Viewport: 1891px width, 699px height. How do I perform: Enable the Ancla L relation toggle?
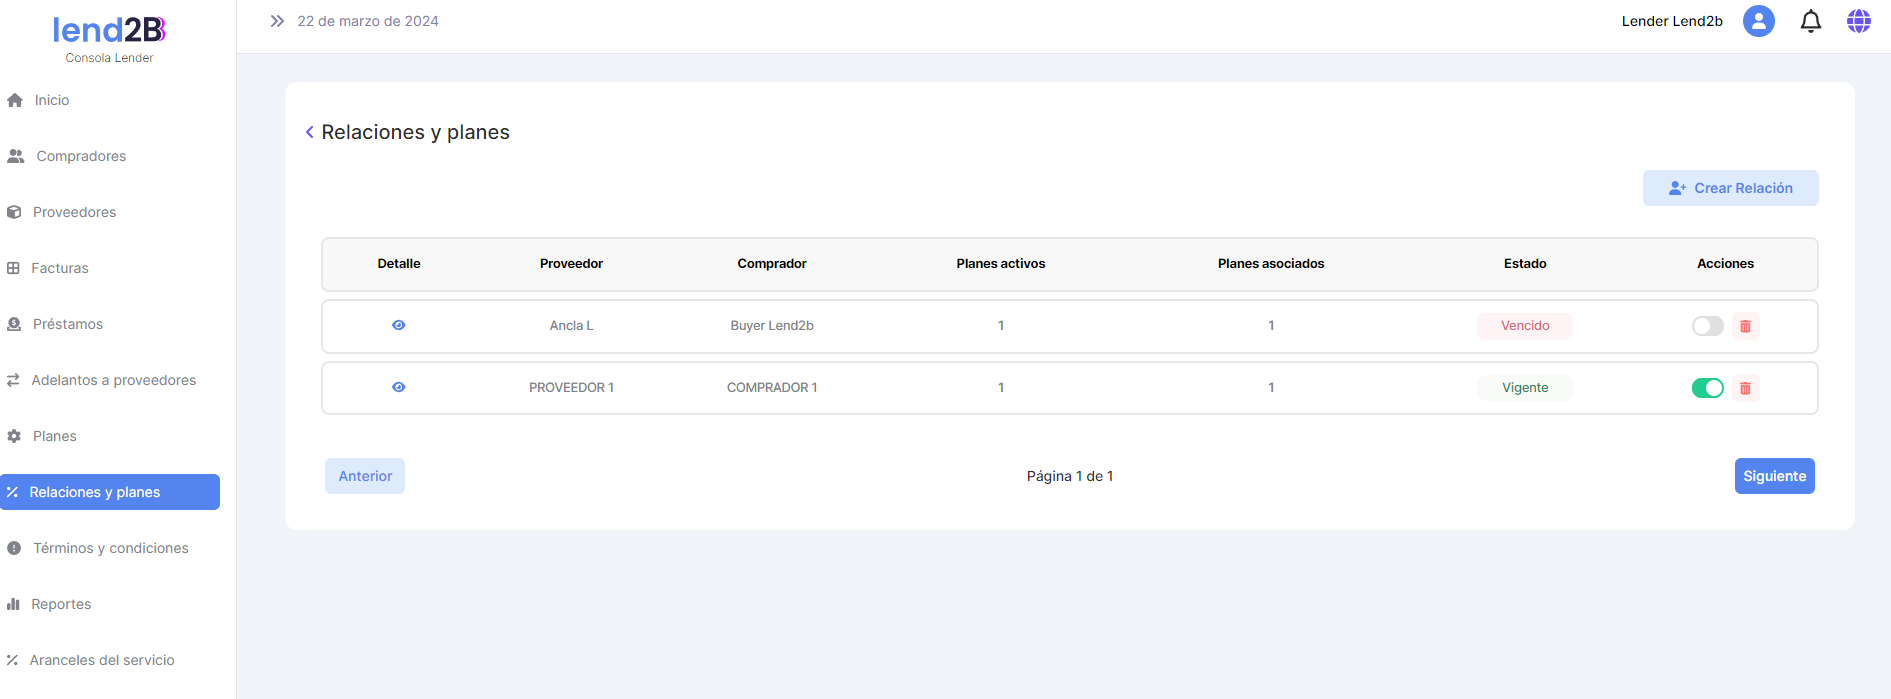click(x=1707, y=326)
